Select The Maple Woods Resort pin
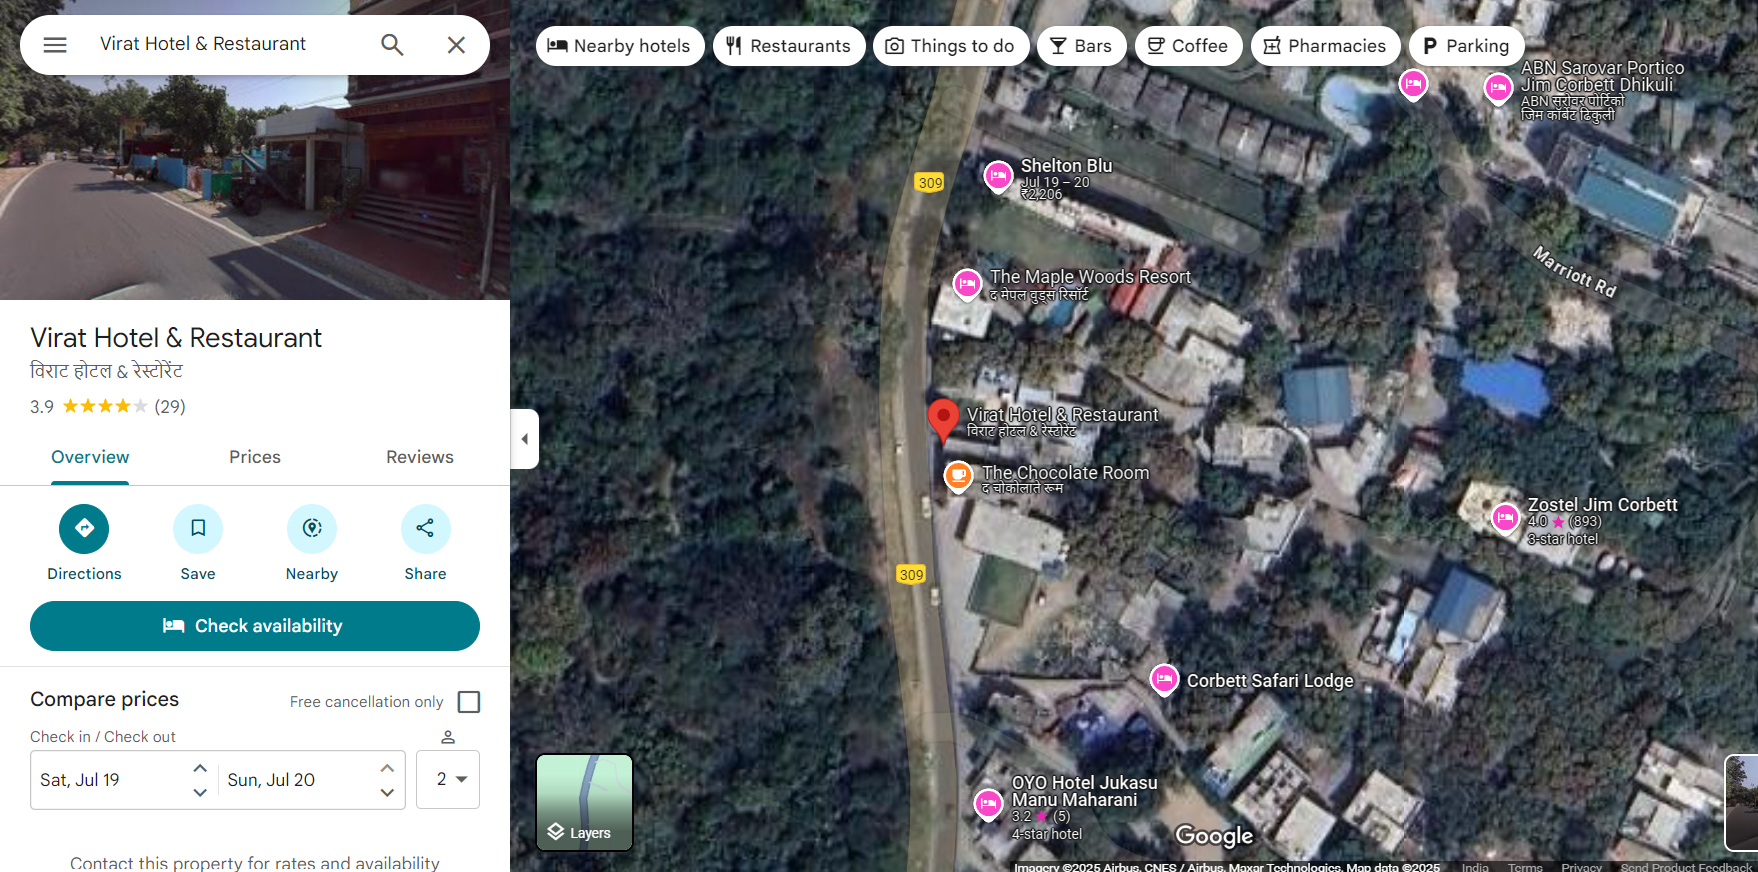Image resolution: width=1758 pixels, height=872 pixels. (967, 285)
